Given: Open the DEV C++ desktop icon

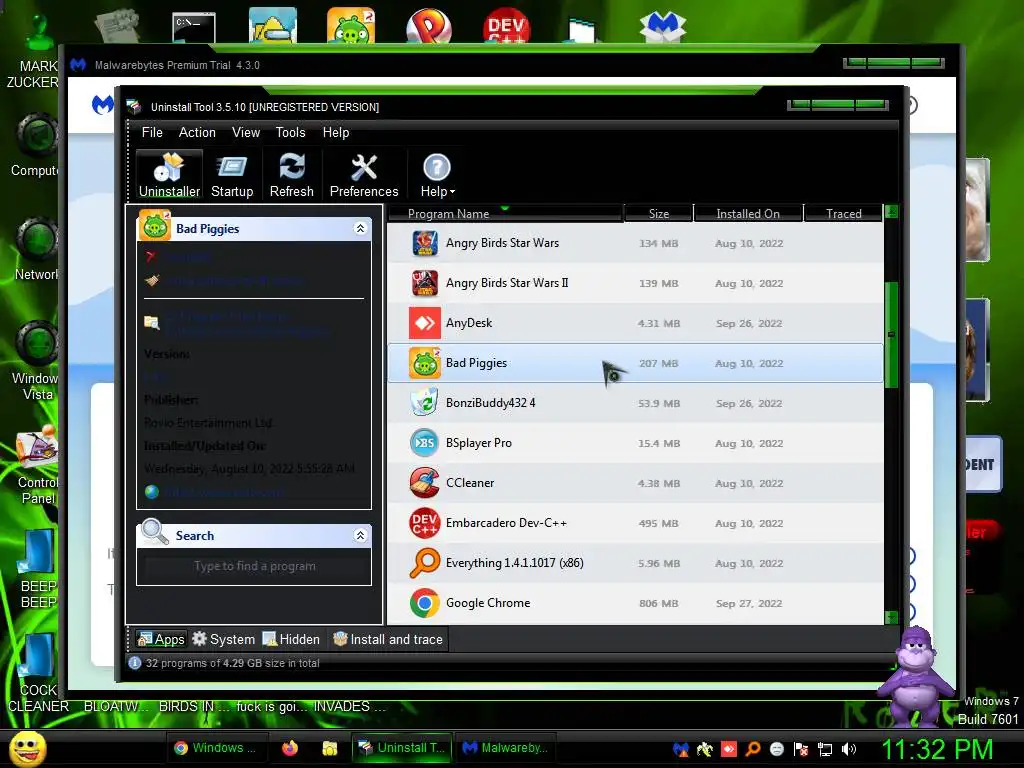Looking at the screenshot, I should (506, 26).
